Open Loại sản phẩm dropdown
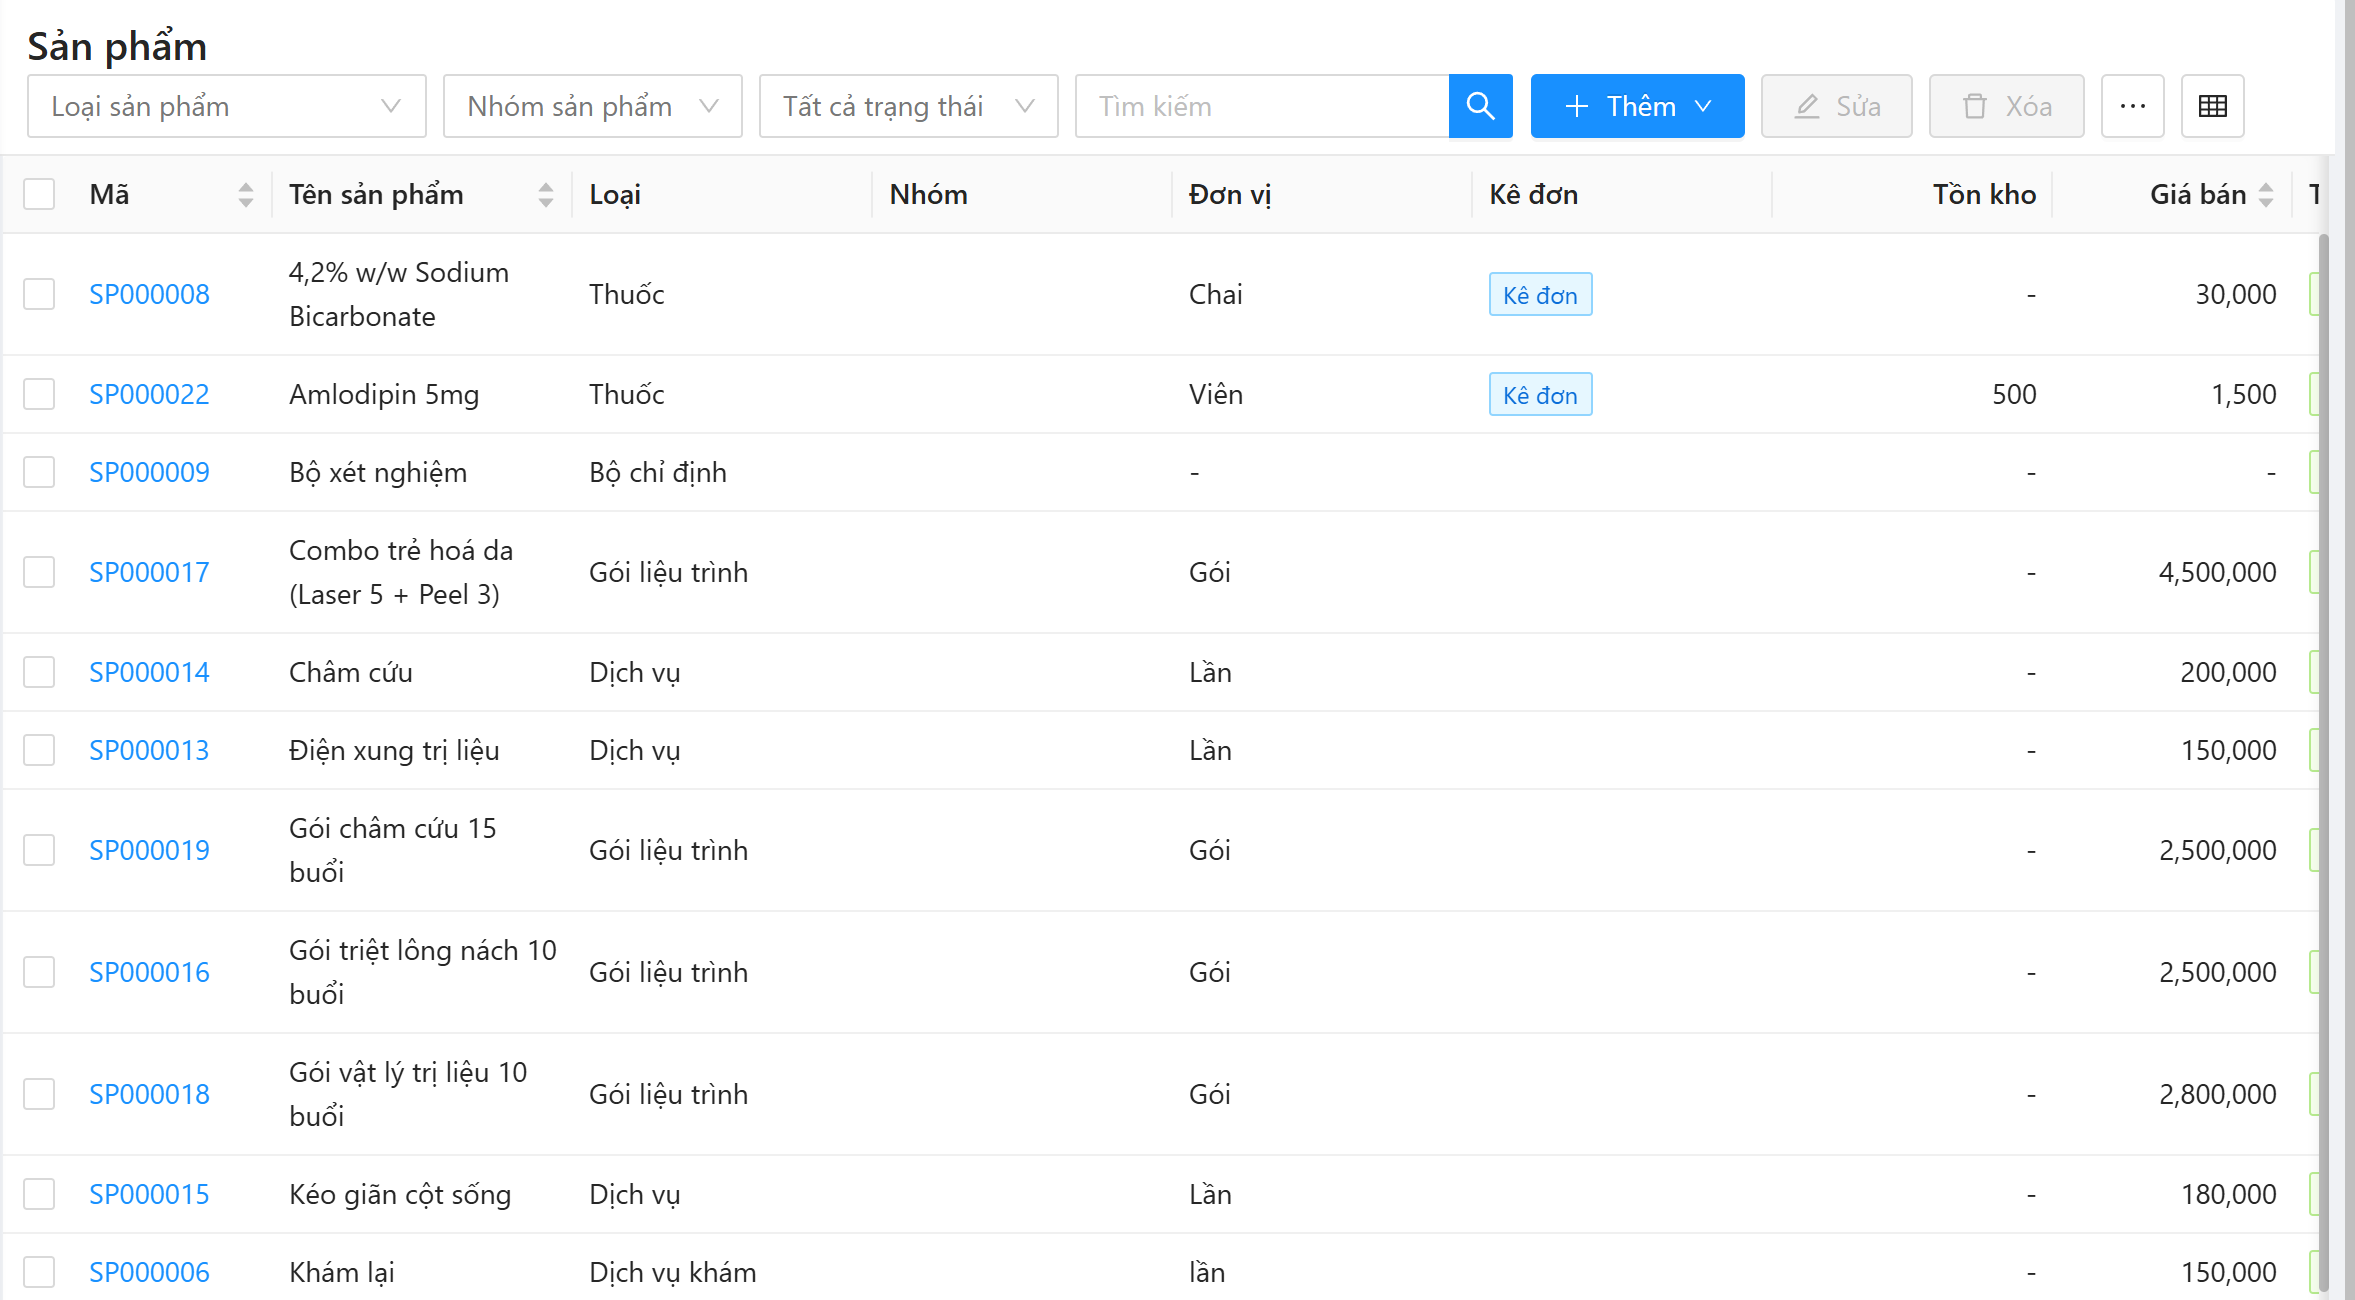Image resolution: width=2355 pixels, height=1300 pixels. pyautogui.click(x=227, y=106)
